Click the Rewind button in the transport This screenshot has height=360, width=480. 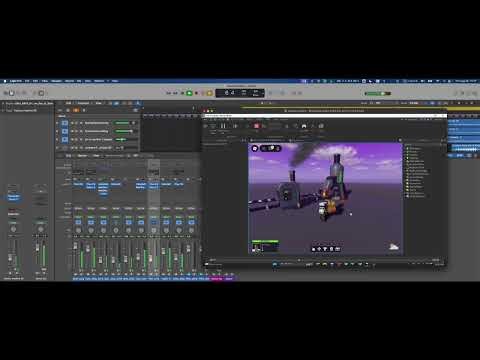coord(169,93)
